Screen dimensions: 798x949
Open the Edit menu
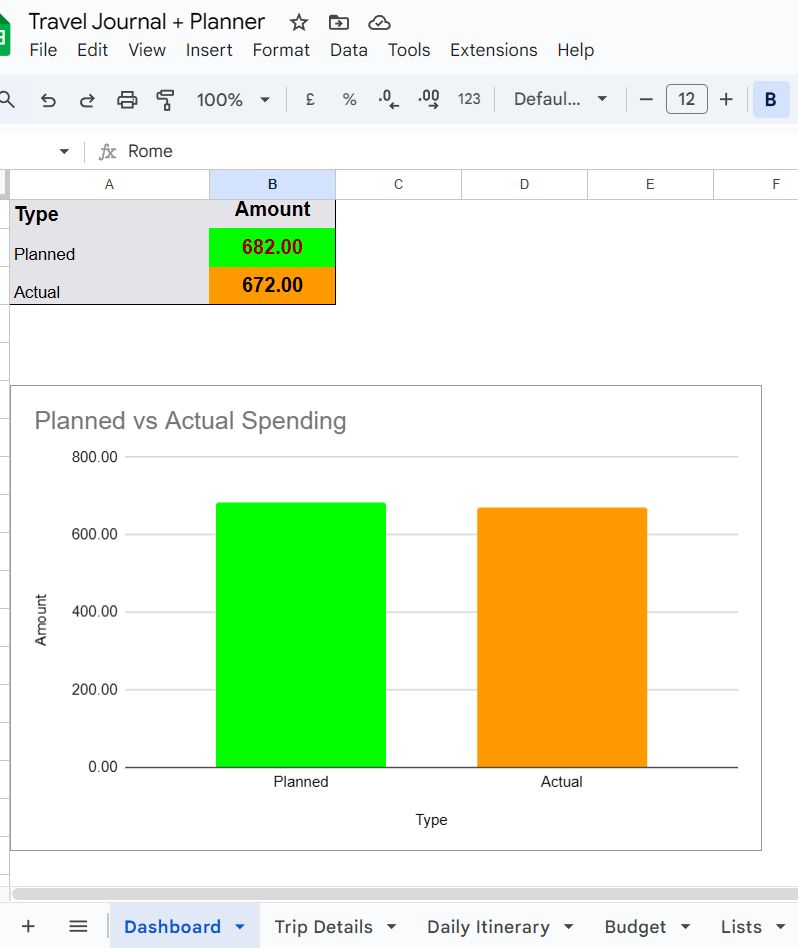click(92, 50)
